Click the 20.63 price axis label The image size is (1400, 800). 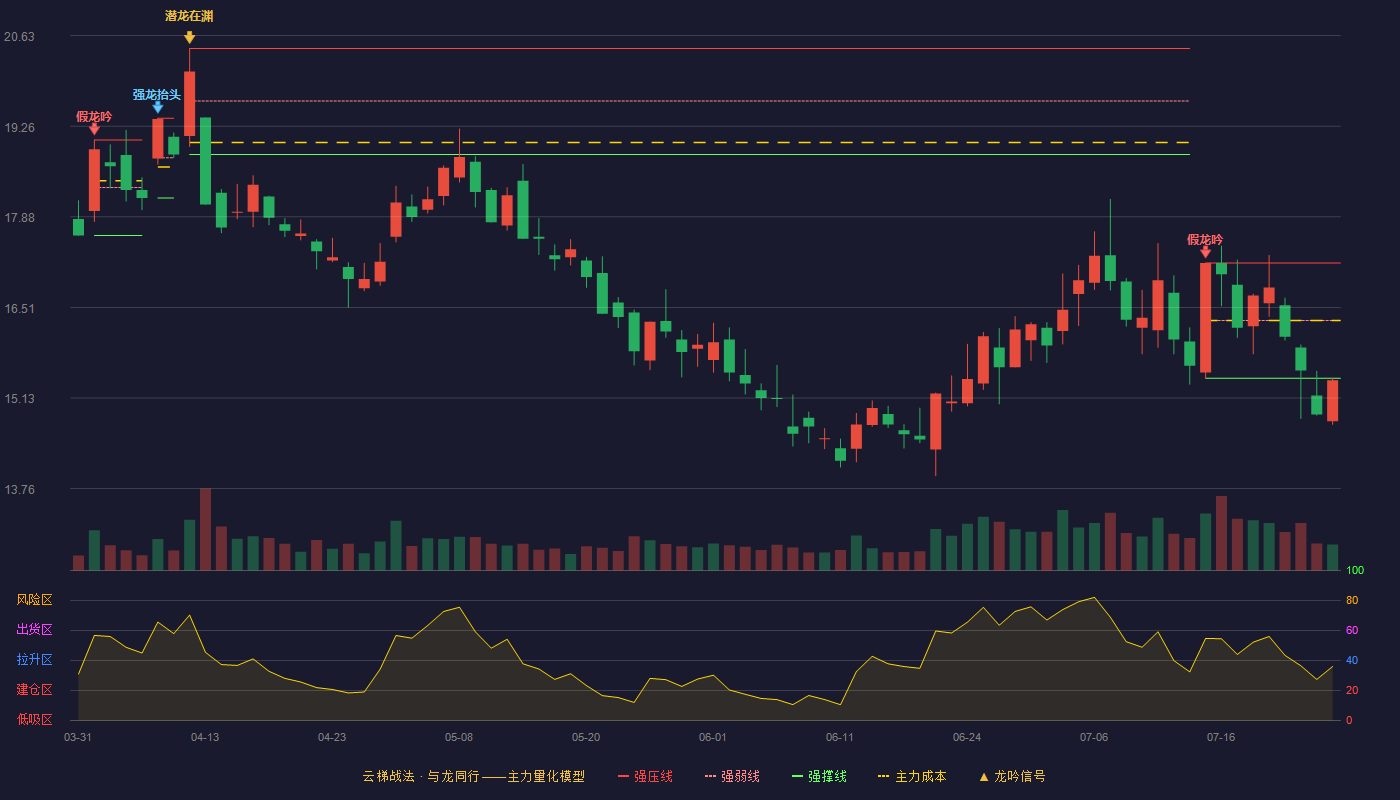coord(19,37)
